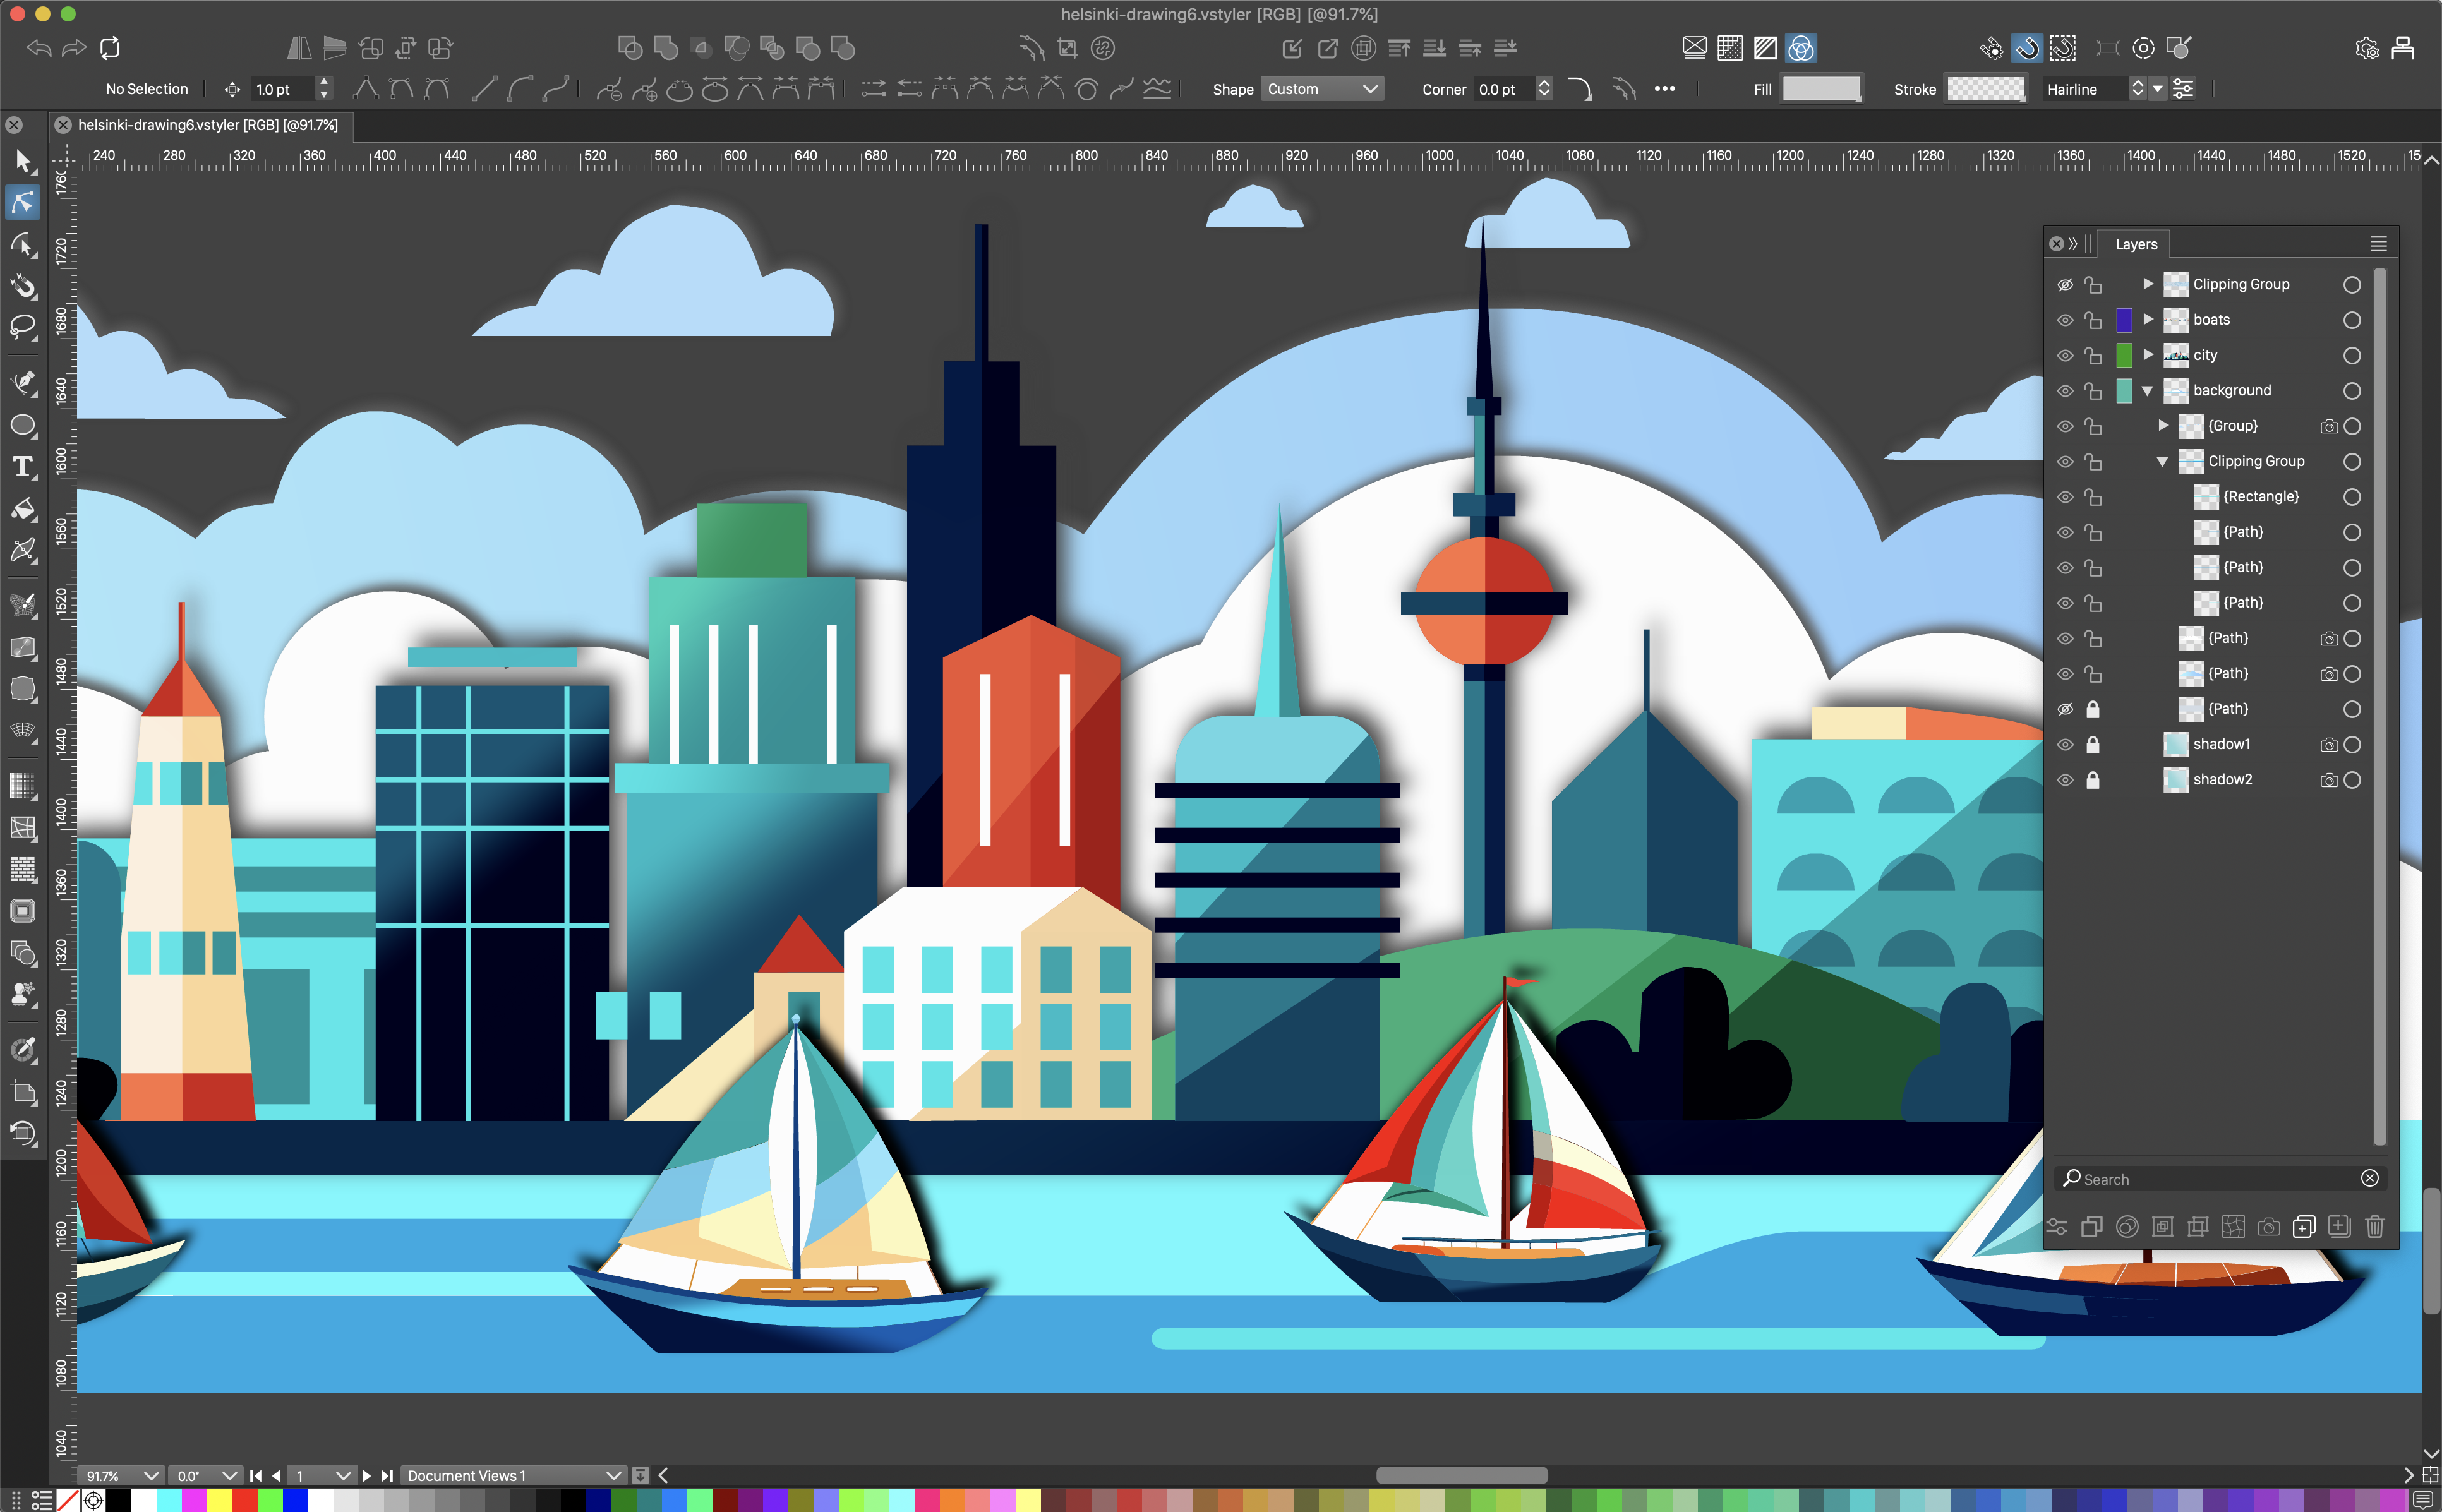Open the Layers panel hamburger menu

[2379, 244]
